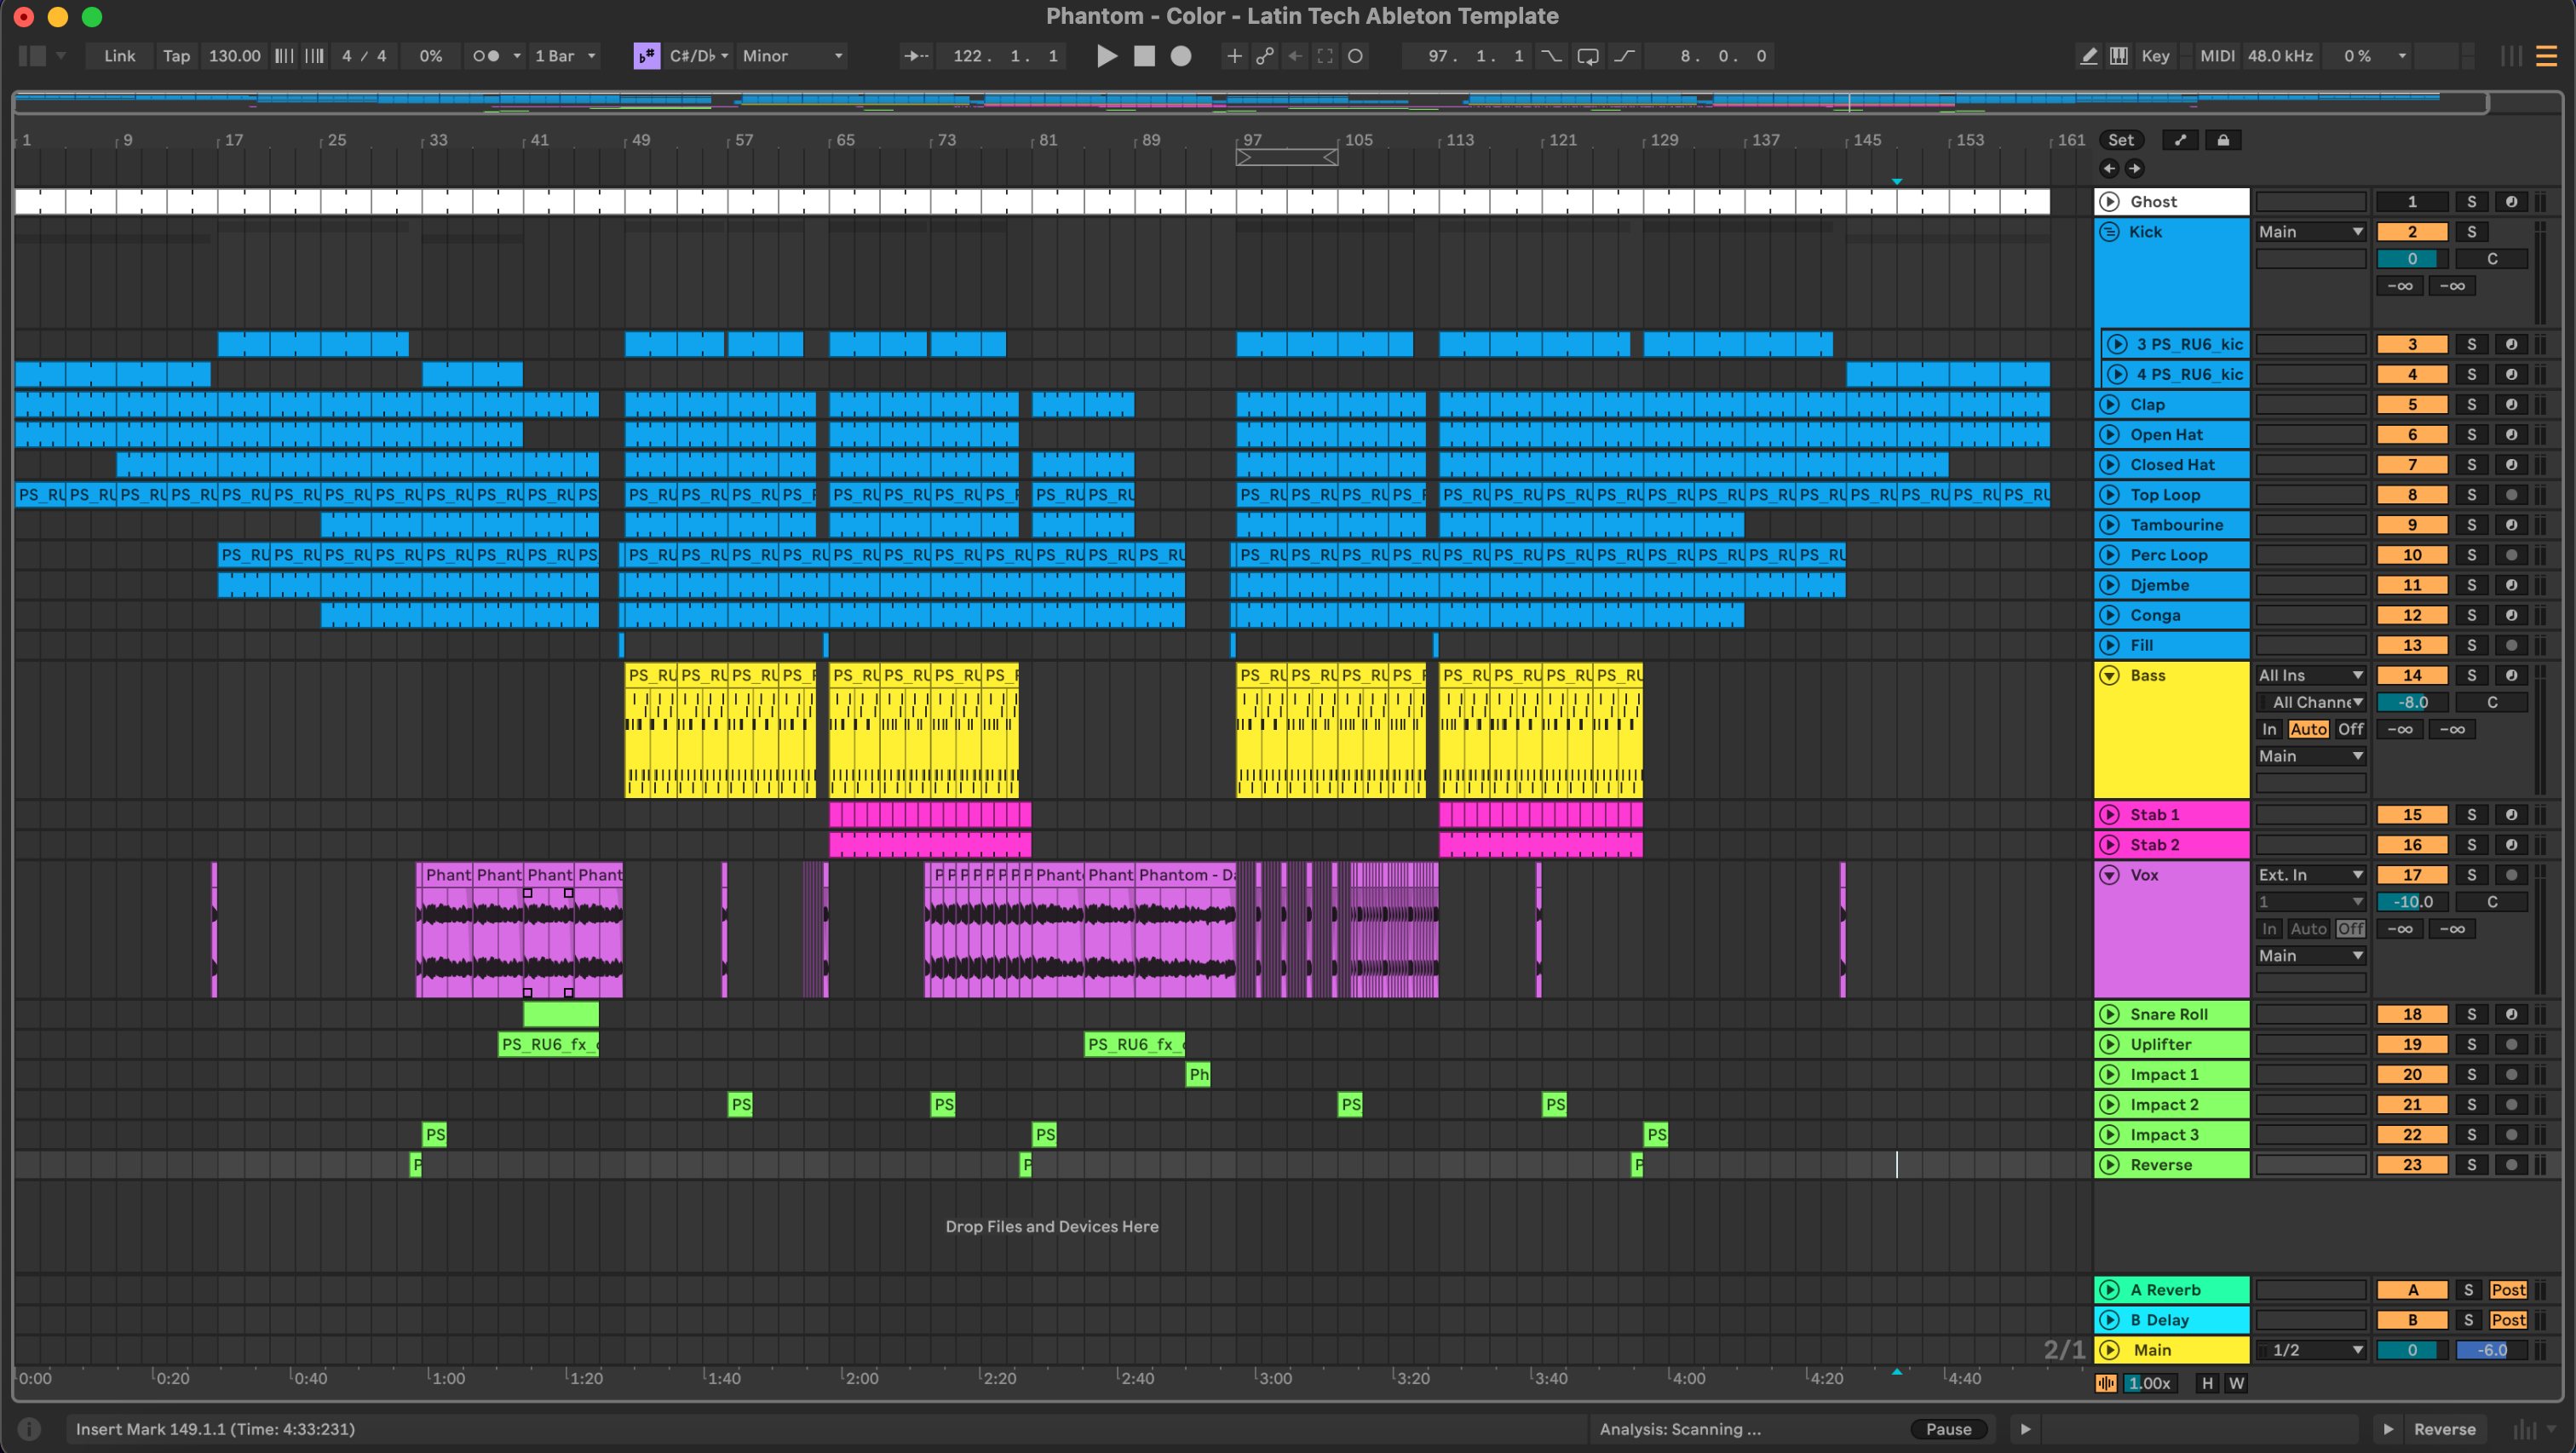Jump to next locator arrow

click(2134, 168)
